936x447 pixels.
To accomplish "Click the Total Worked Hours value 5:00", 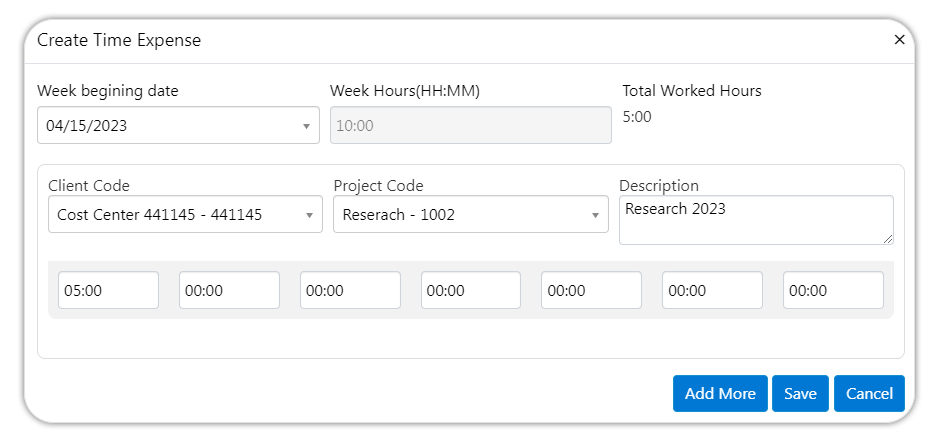I will pyautogui.click(x=637, y=117).
